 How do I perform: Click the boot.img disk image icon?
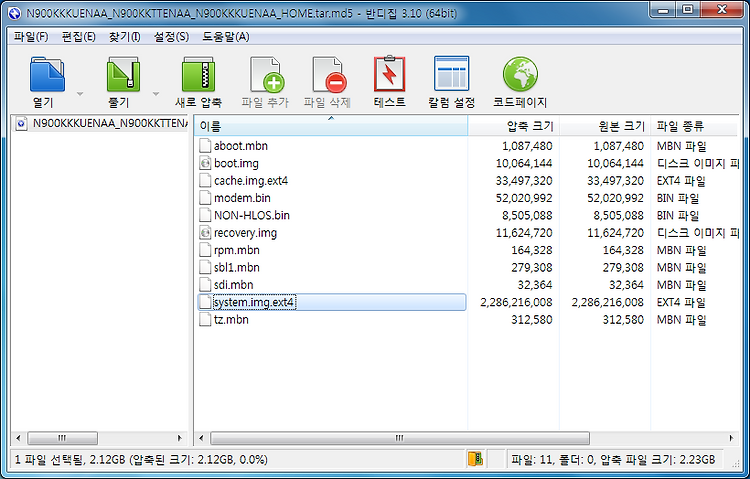[x=205, y=163]
